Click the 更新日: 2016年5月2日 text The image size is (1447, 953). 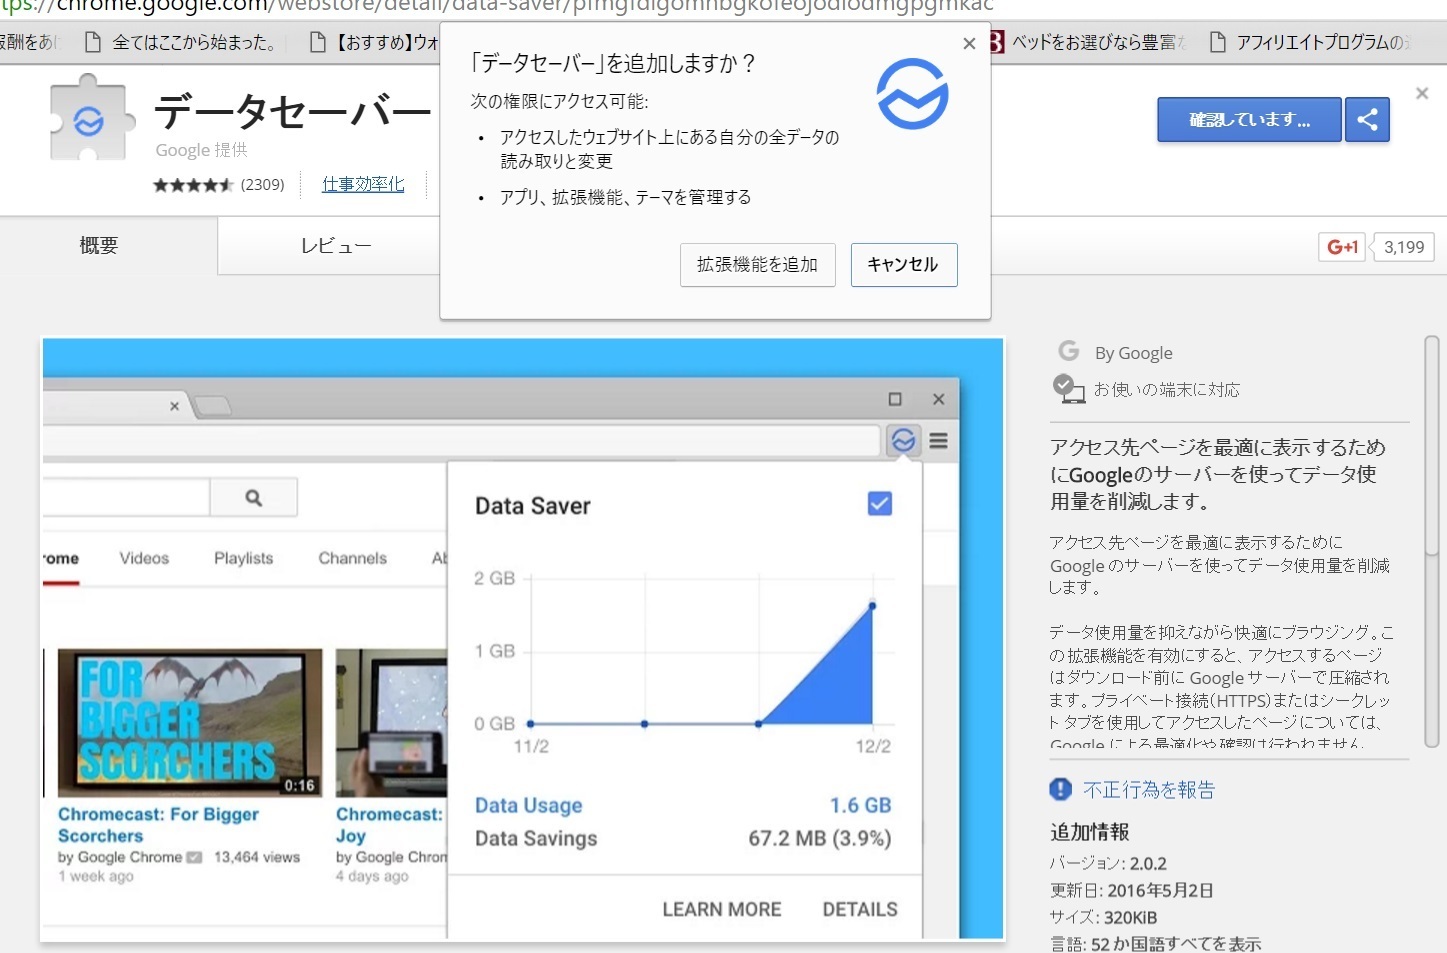coord(1131,890)
